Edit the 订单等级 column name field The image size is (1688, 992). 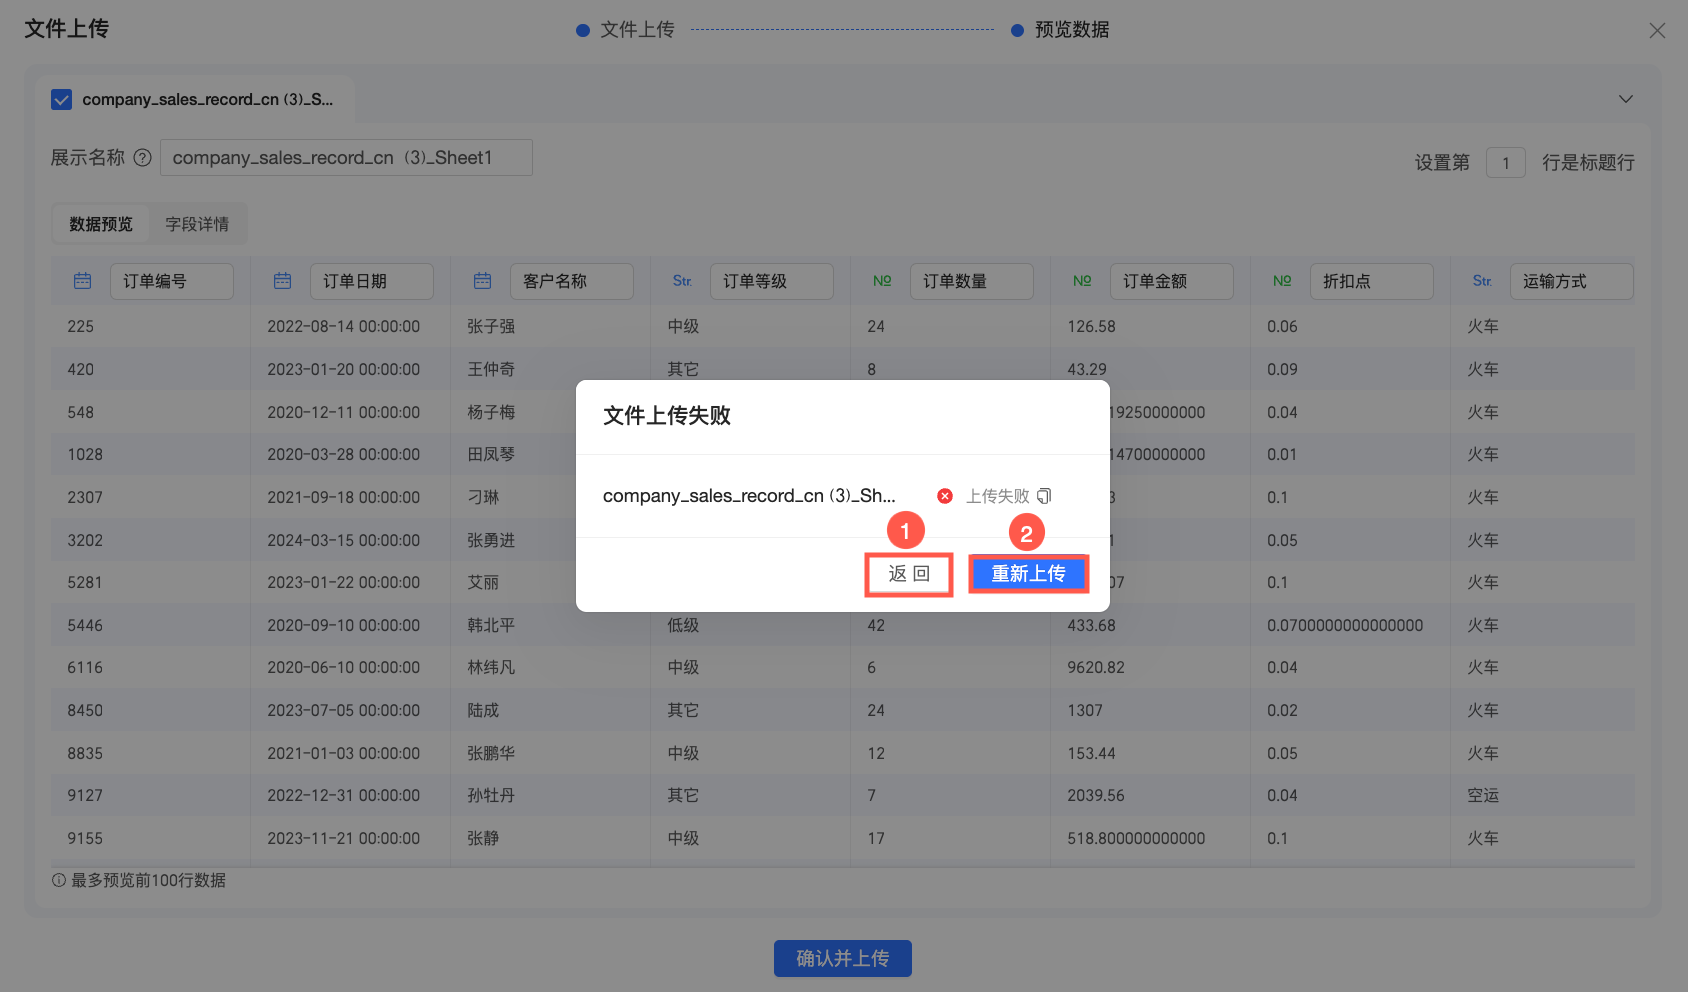click(x=772, y=281)
